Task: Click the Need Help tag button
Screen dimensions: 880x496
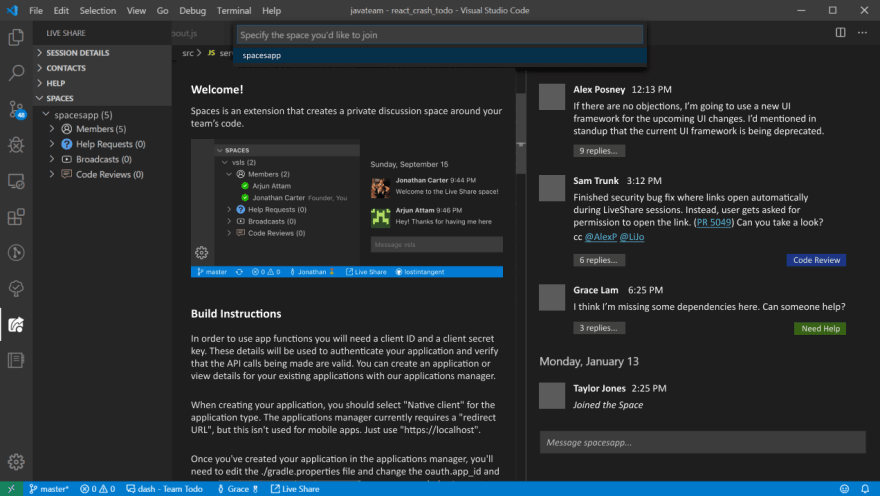Action: [820, 328]
